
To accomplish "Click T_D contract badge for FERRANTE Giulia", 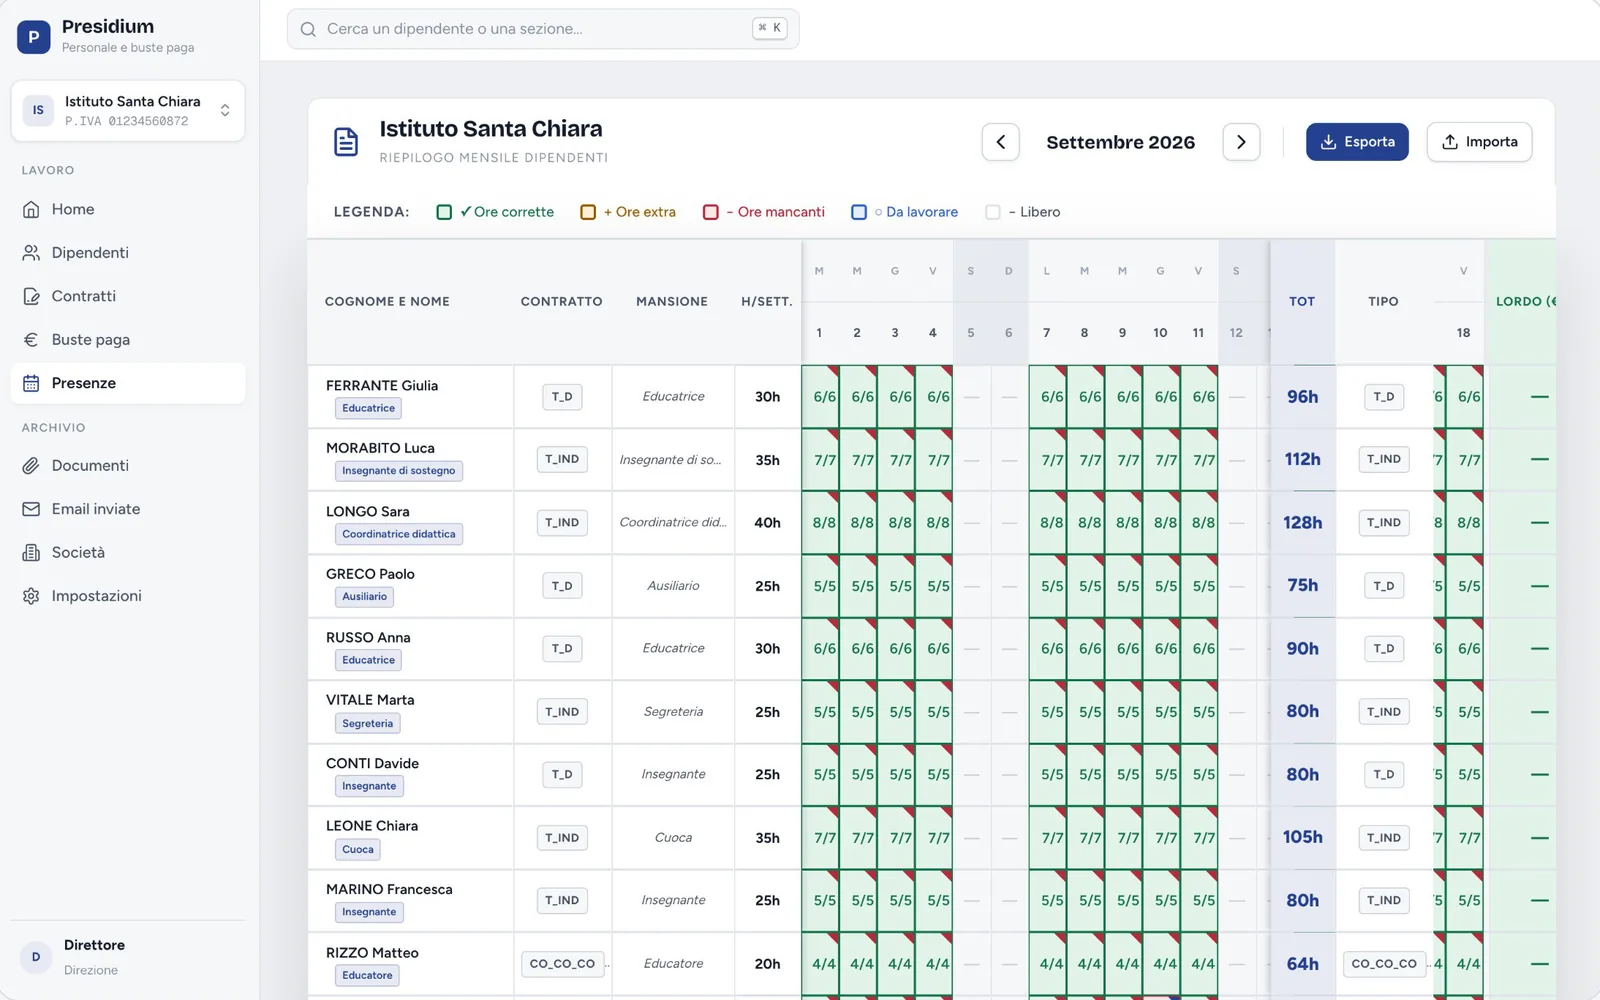I will 562,397.
